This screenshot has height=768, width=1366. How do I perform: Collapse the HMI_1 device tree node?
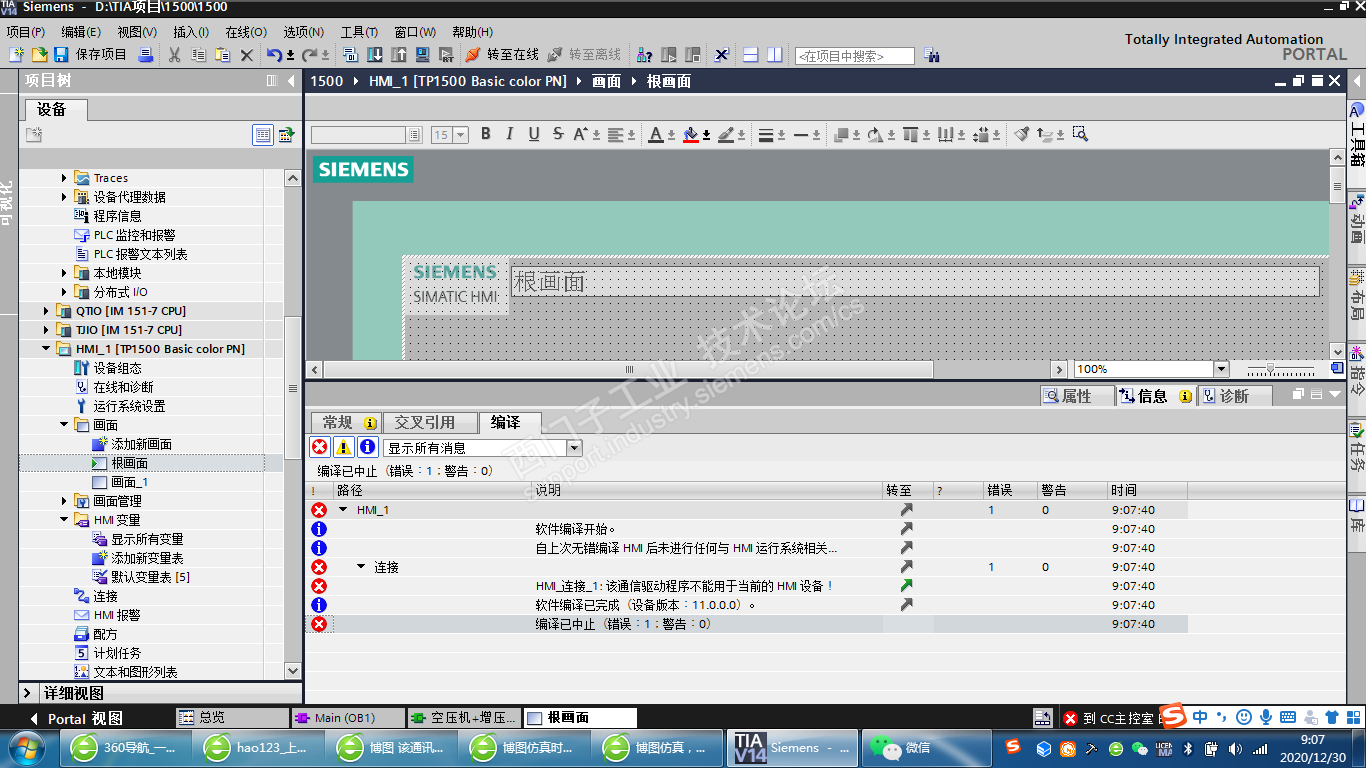tap(46, 349)
